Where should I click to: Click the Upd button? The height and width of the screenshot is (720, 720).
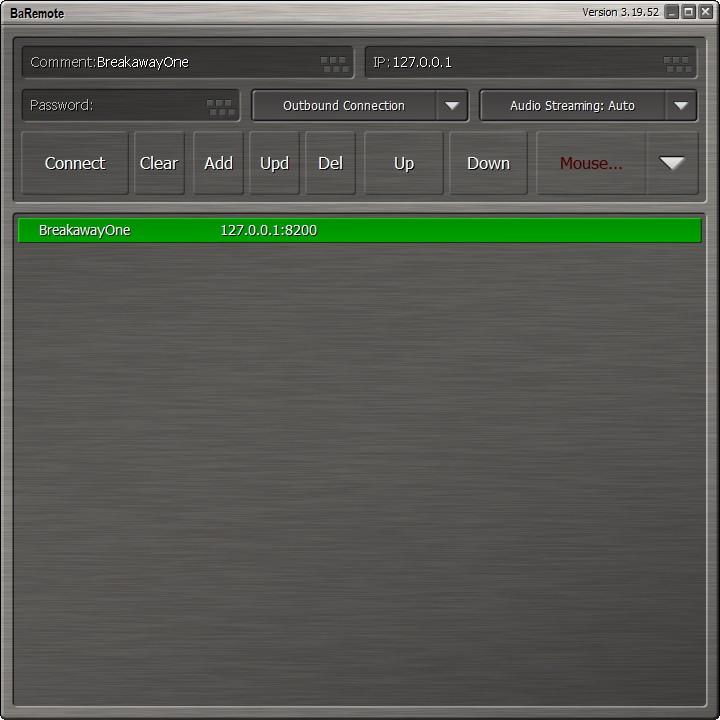point(274,163)
